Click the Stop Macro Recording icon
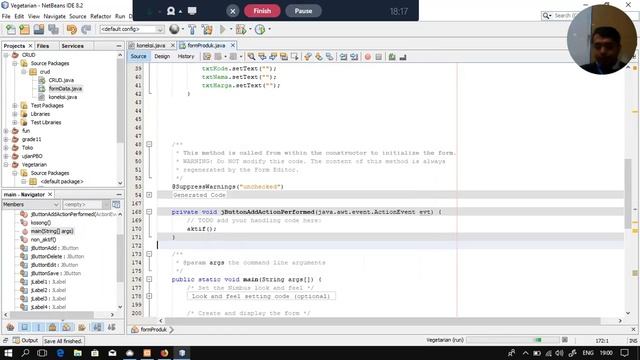This screenshot has width=640, height=360. [x=378, y=57]
